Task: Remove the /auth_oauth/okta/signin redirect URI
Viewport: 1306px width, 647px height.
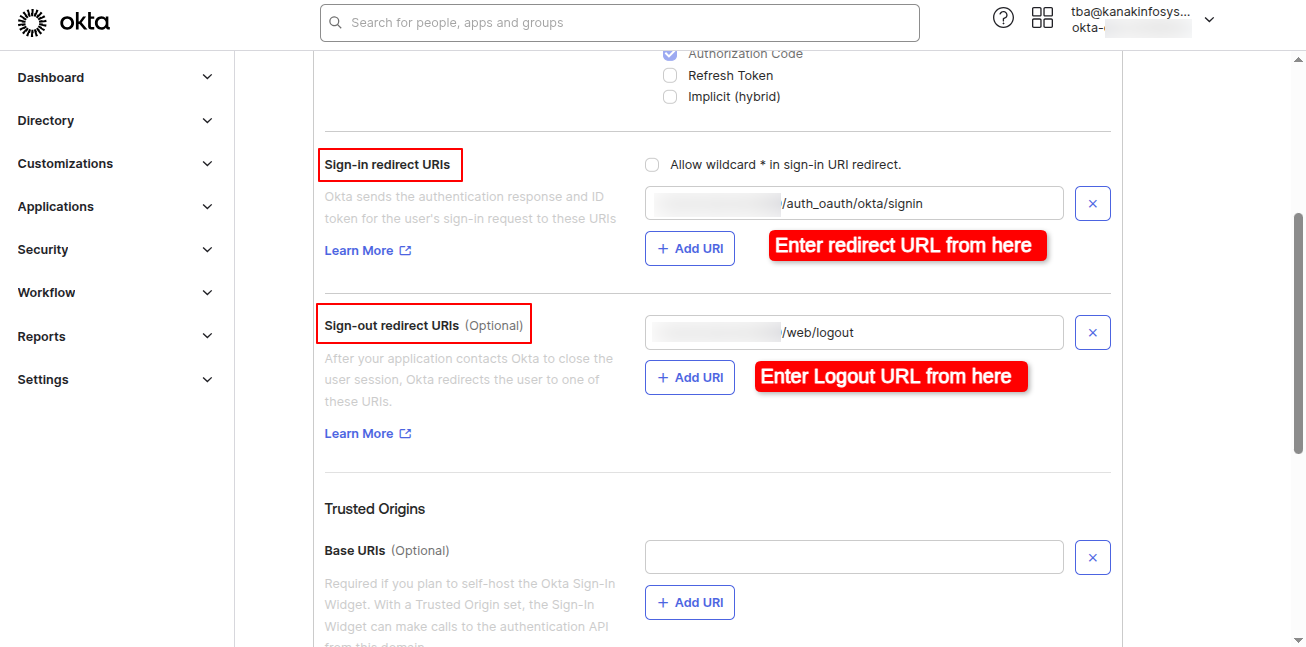Action: click(1093, 203)
